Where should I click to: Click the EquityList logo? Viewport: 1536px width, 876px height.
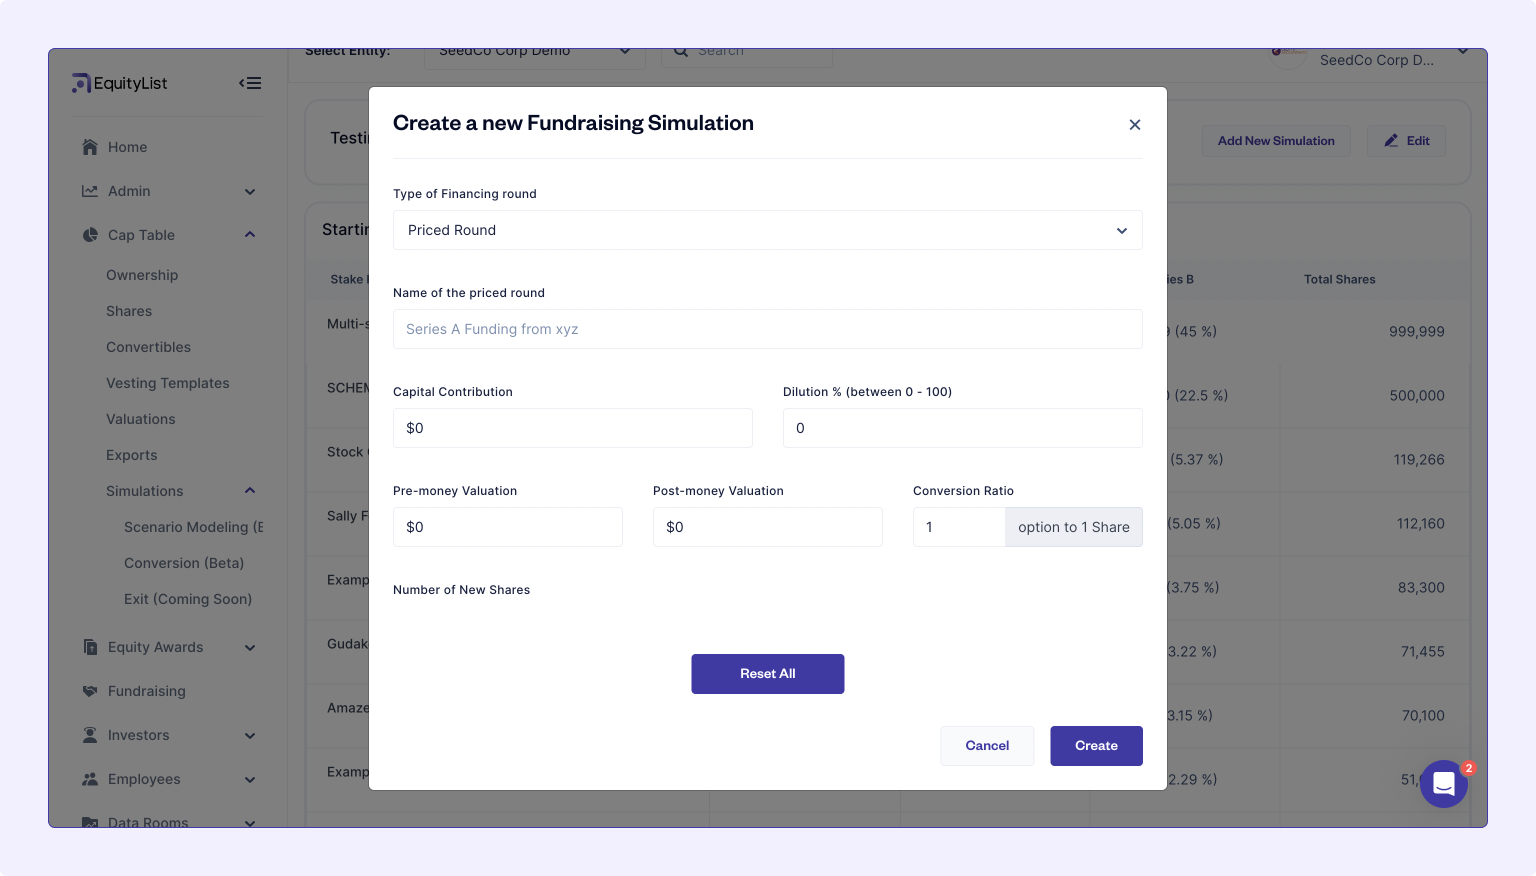point(119,83)
